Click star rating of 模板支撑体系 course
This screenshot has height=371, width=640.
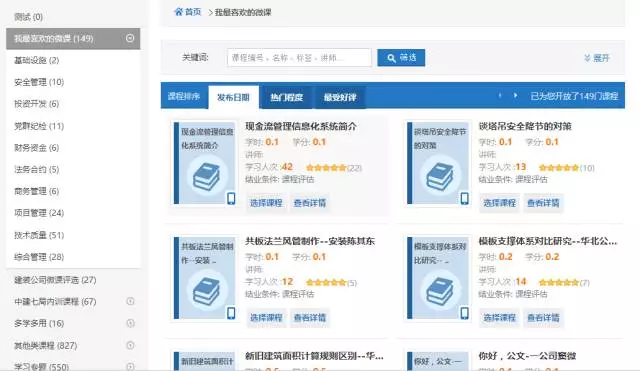pos(559,282)
